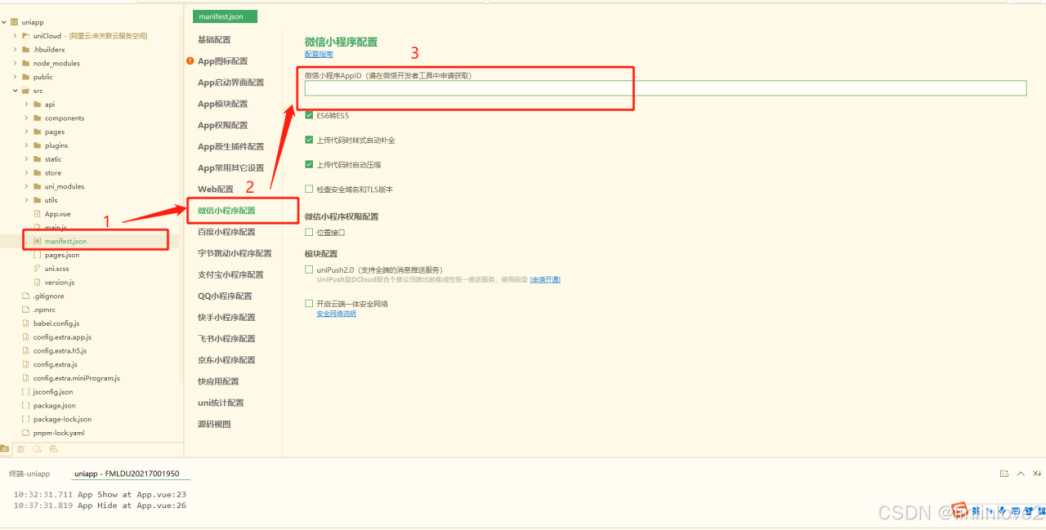The image size is (1046, 530).
Task: Click the uniCloud folder icon
Action: 26,35
